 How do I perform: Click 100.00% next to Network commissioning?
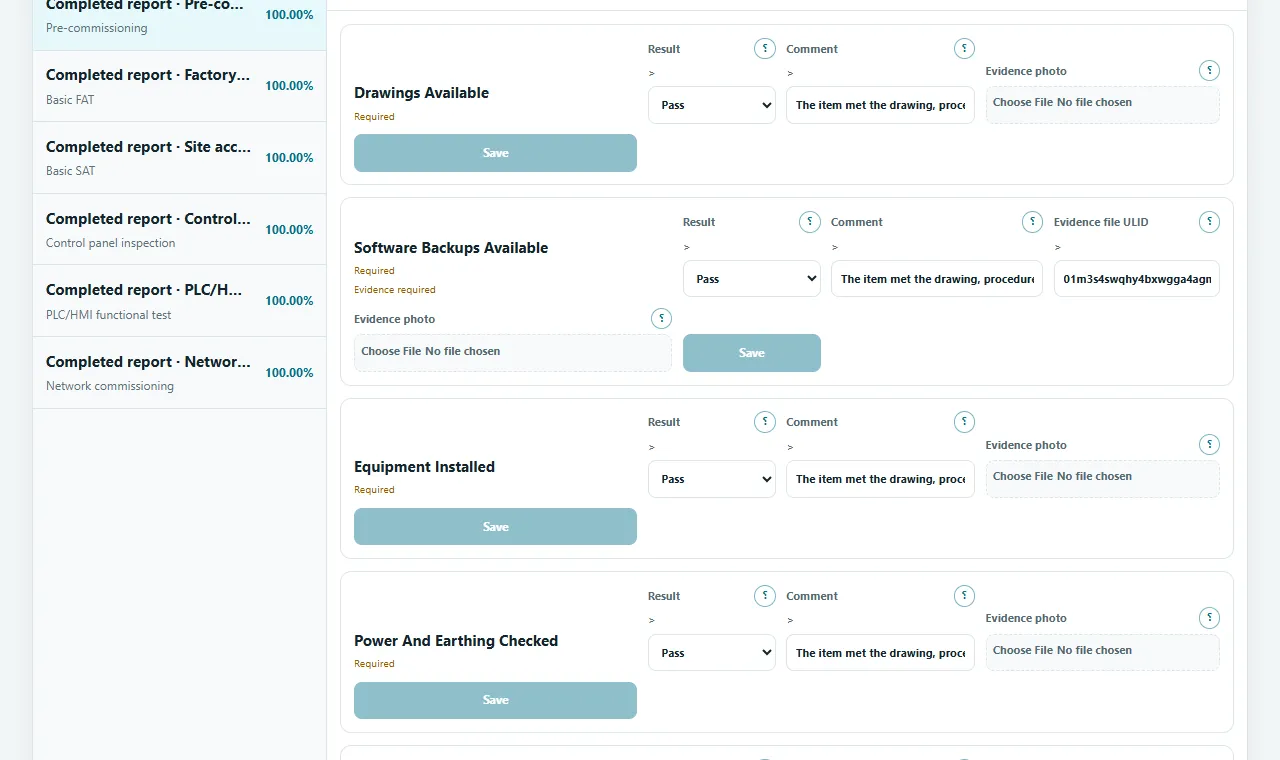(x=289, y=373)
